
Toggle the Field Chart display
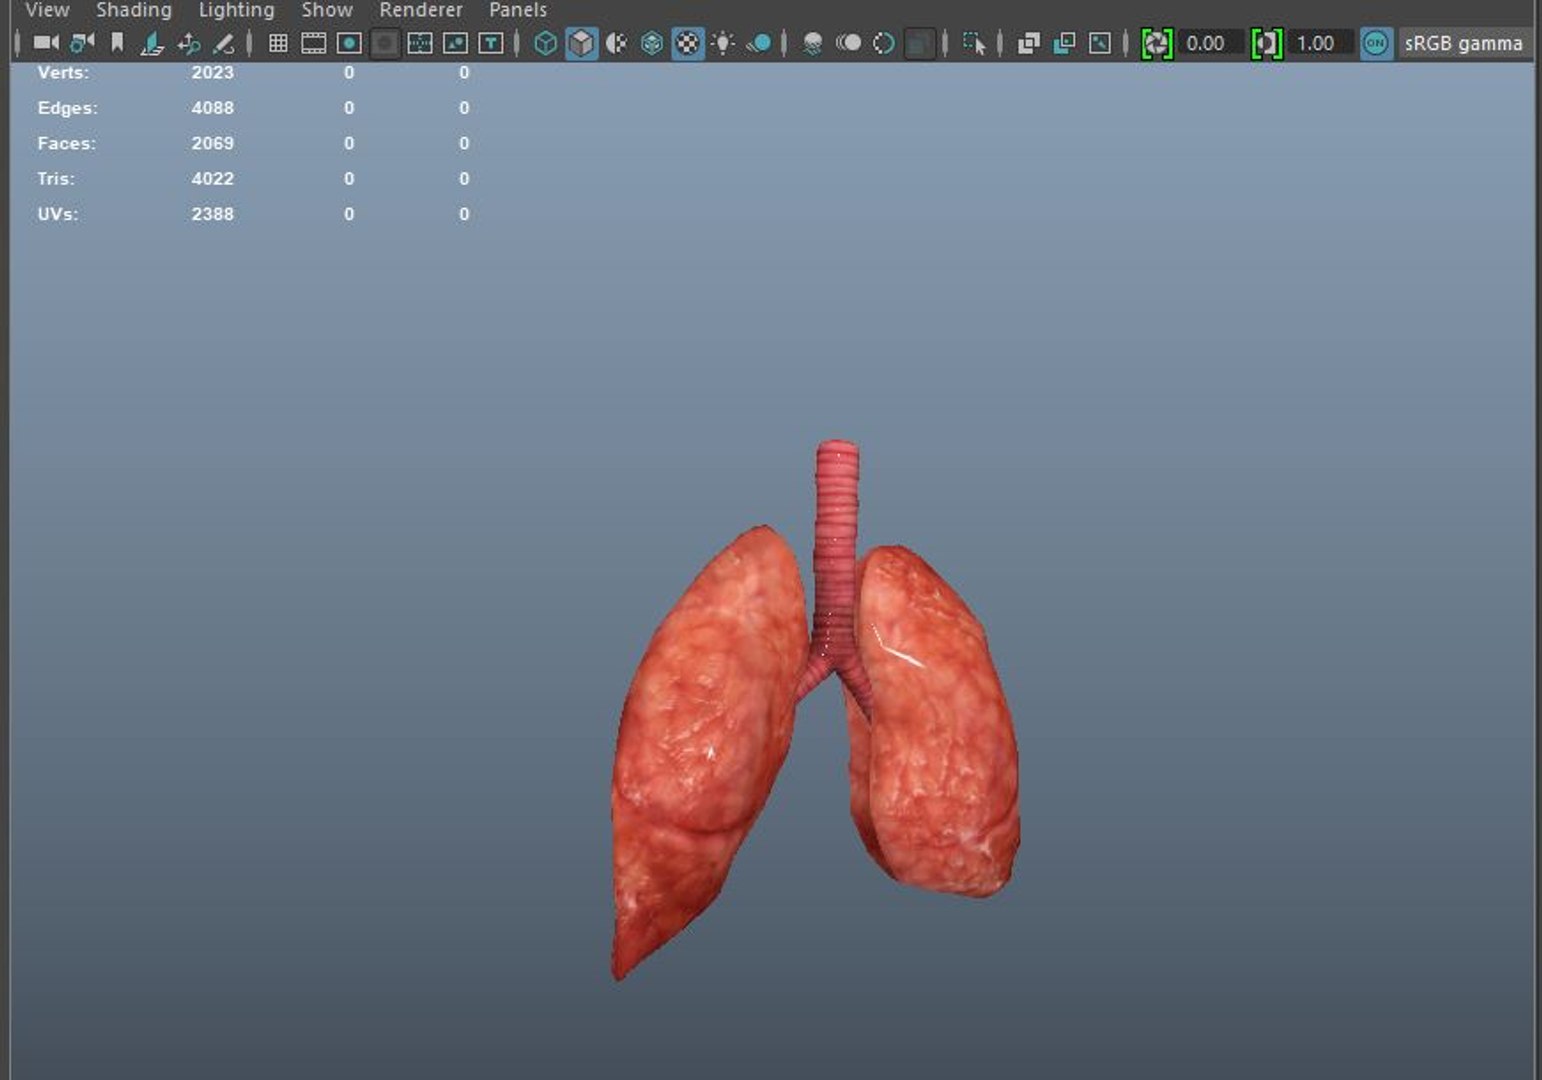(420, 43)
